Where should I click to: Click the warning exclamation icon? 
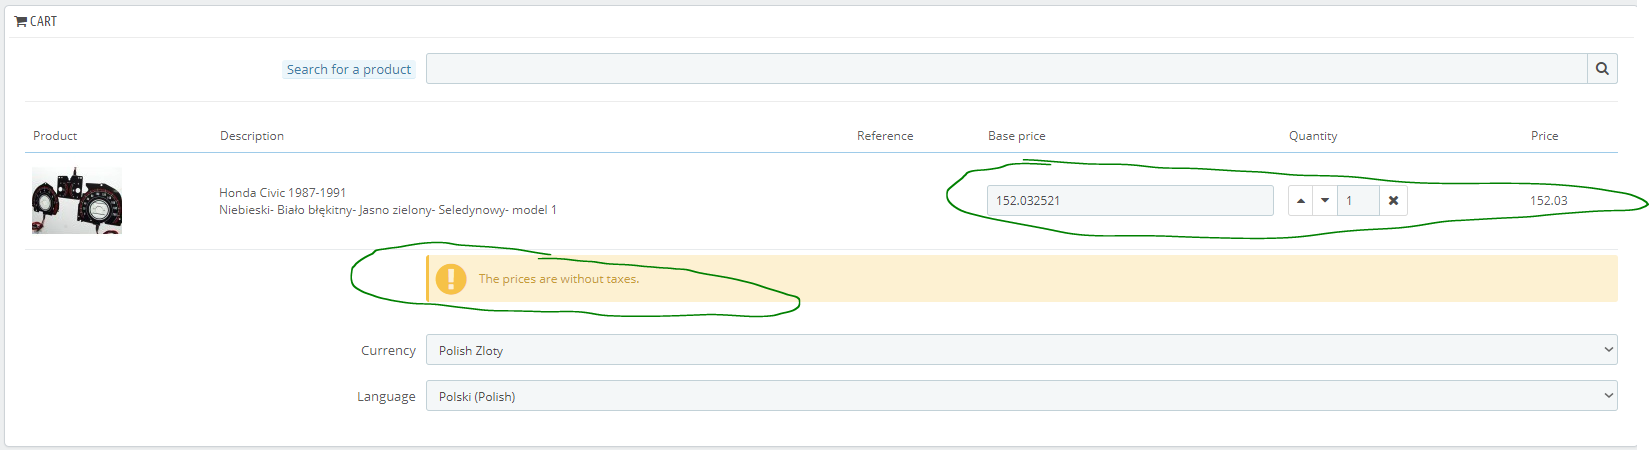[x=451, y=279]
